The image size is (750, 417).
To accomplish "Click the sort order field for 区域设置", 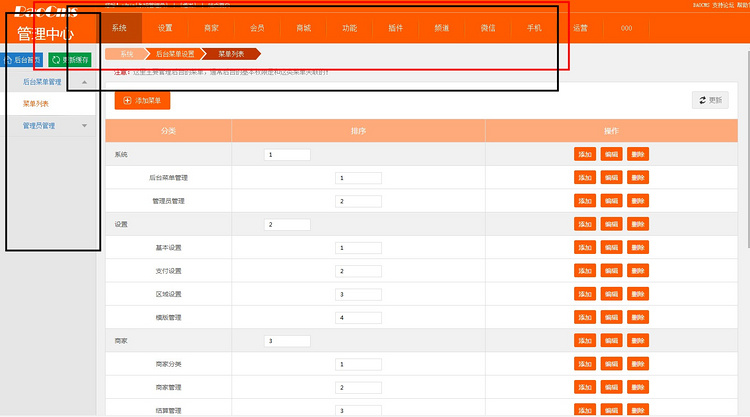I will (358, 294).
